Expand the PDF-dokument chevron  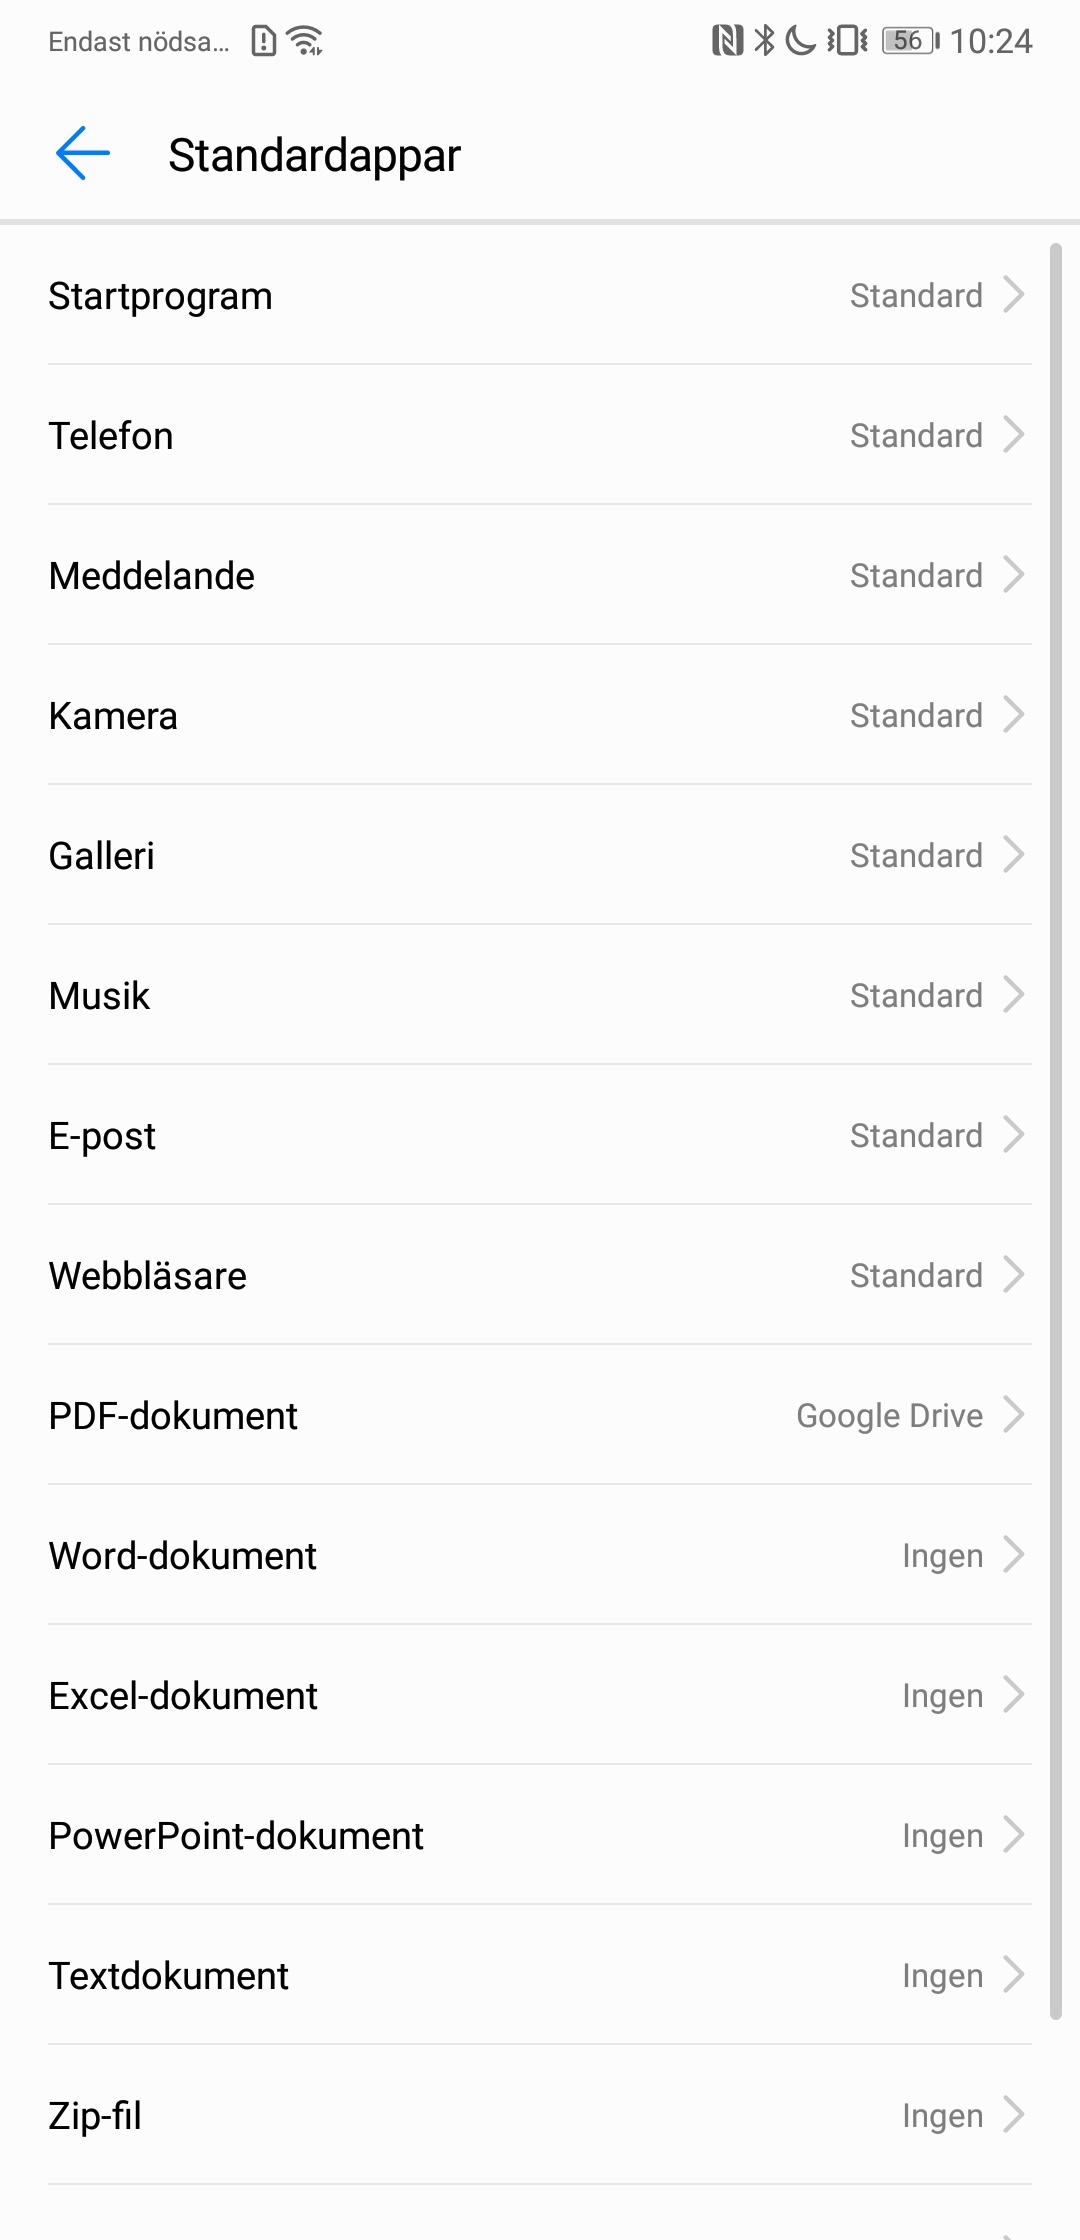1014,1415
